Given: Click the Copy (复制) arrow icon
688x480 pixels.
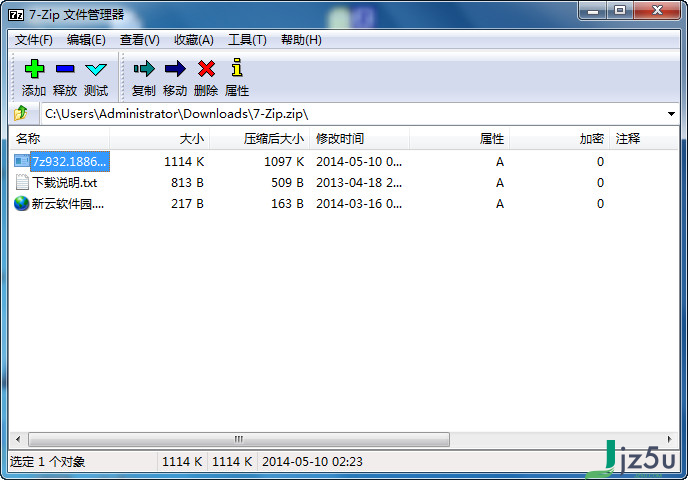Looking at the screenshot, I should pyautogui.click(x=144, y=68).
